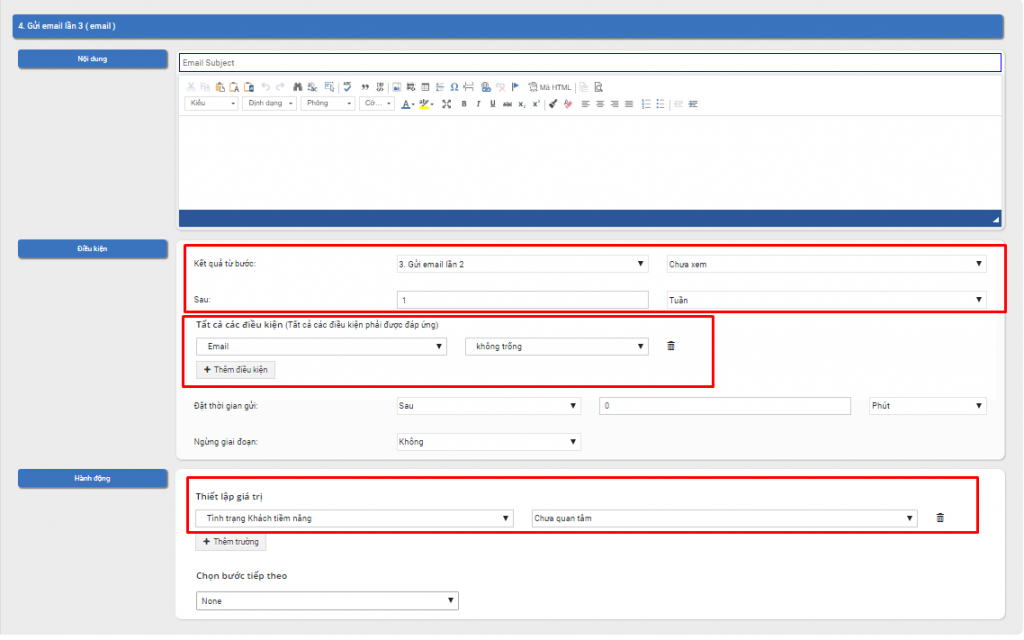Image resolution: width=1024 pixels, height=640 pixels.
Task: Increase indent using indent icon
Action: click(x=693, y=104)
